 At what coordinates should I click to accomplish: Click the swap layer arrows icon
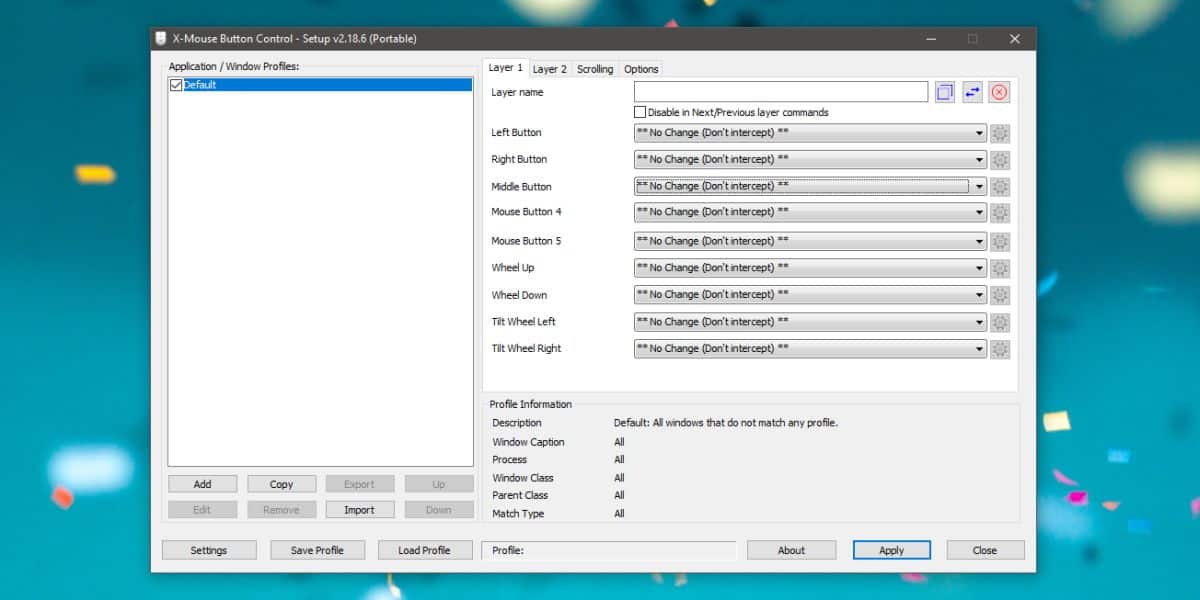click(972, 93)
